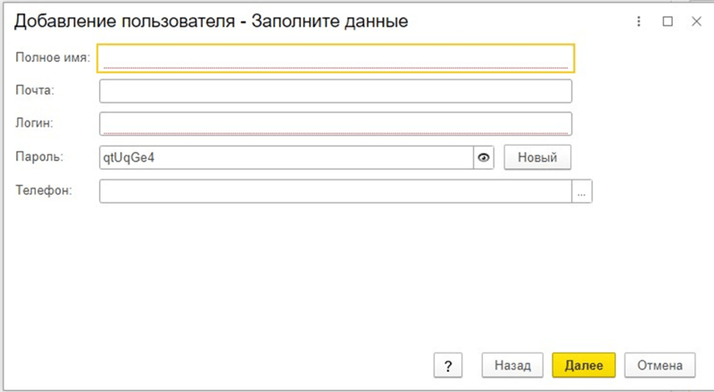Viewport: 714px width, 392px height.
Task: Open help with the question mark button
Action: click(x=448, y=365)
